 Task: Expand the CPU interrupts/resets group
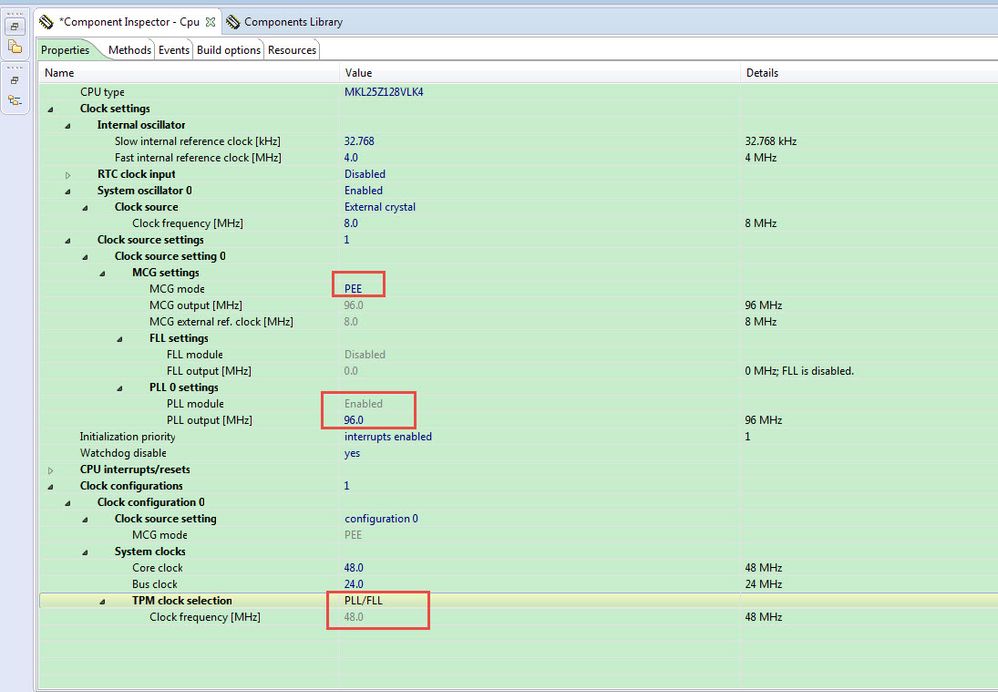click(50, 470)
